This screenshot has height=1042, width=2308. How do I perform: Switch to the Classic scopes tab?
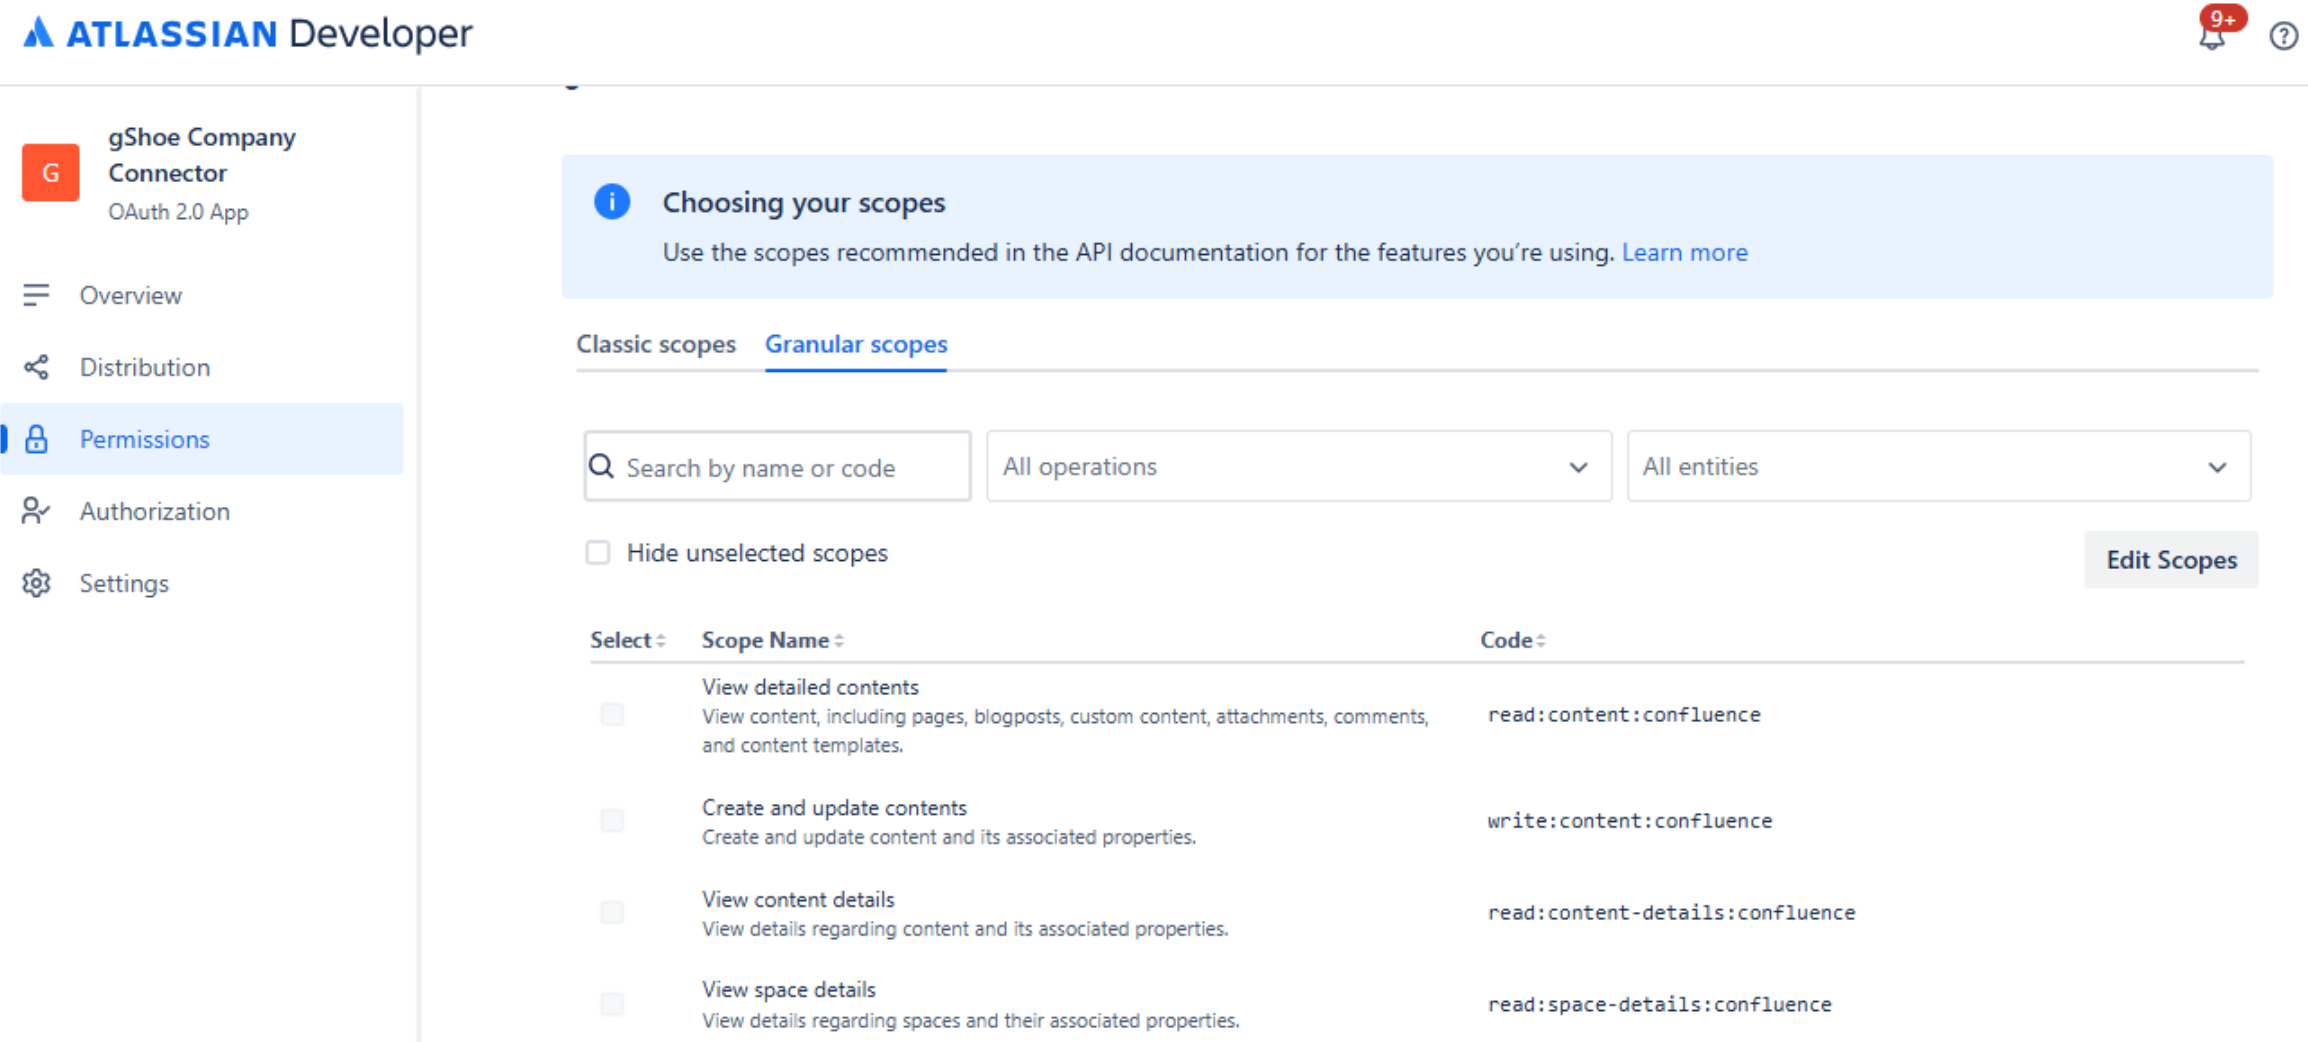[x=655, y=344]
